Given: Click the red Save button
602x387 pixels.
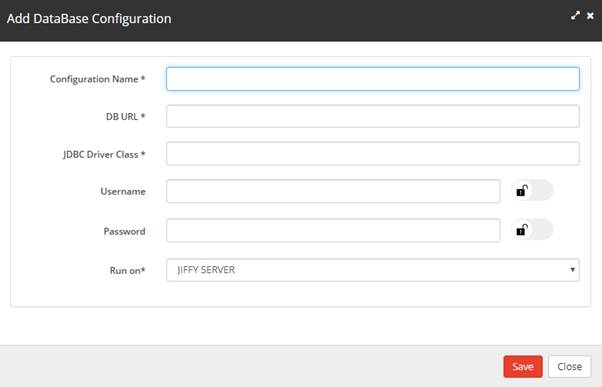Looking at the screenshot, I should [523, 367].
